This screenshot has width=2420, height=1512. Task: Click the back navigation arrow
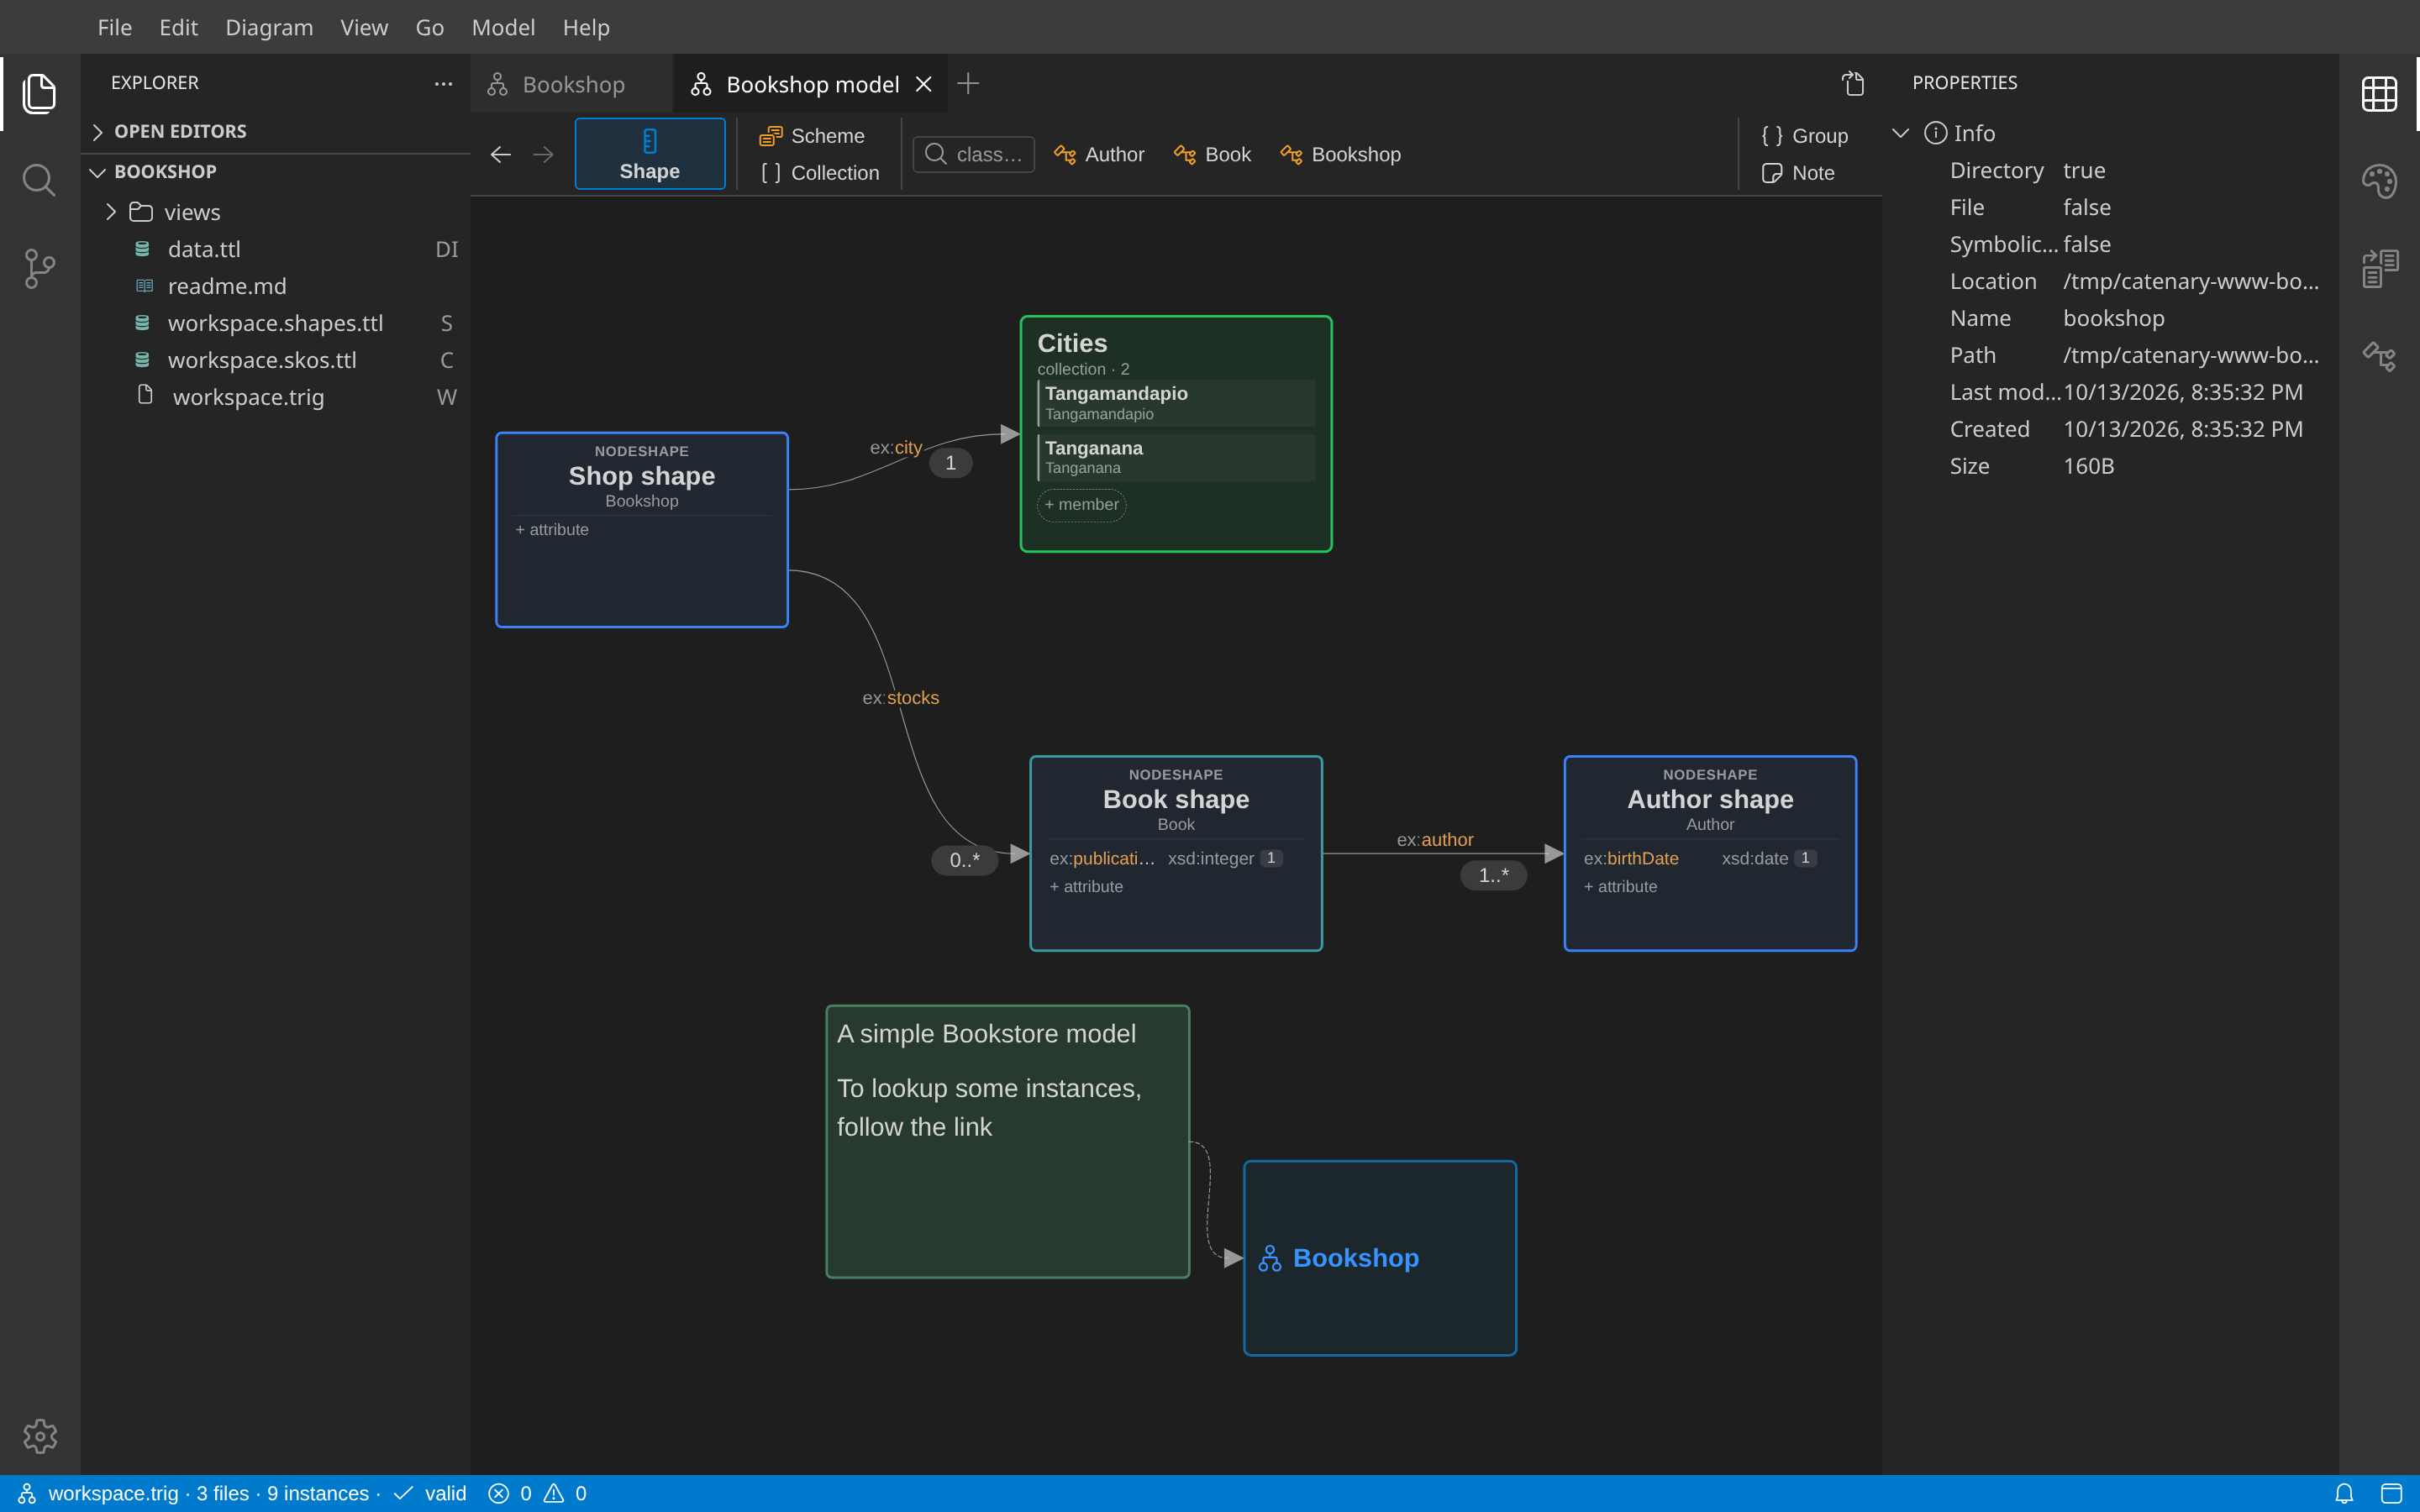point(501,154)
